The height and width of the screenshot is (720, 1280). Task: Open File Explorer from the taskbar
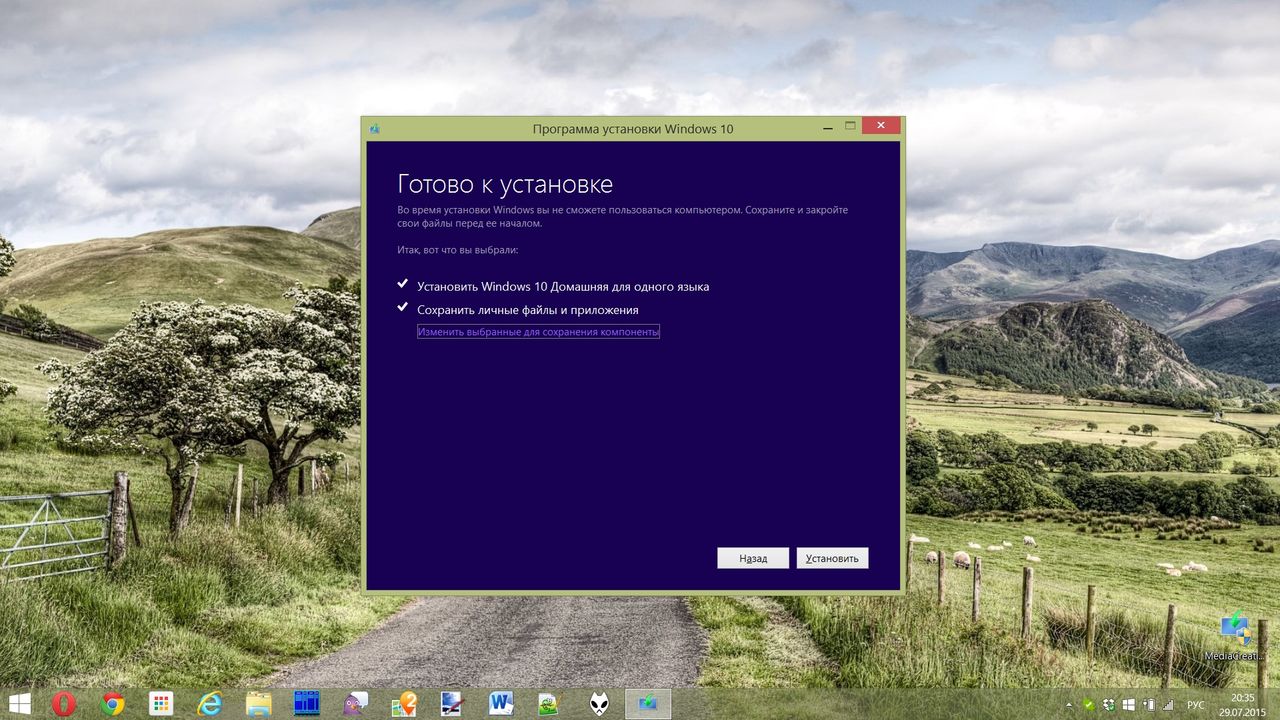point(258,704)
